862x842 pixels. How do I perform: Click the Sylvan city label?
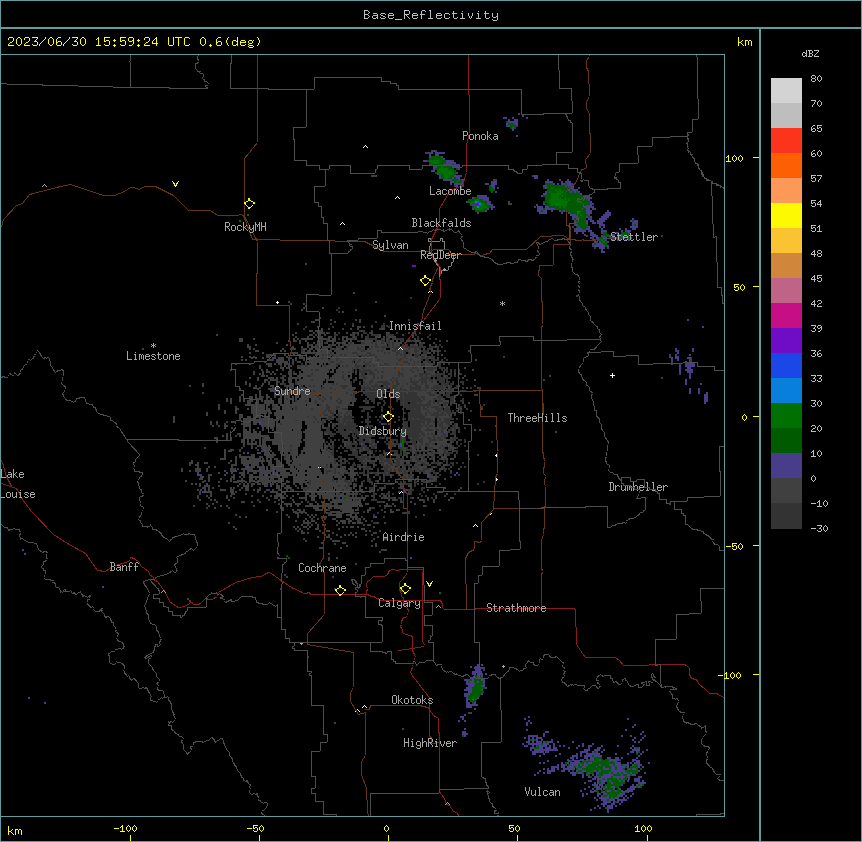coord(390,245)
